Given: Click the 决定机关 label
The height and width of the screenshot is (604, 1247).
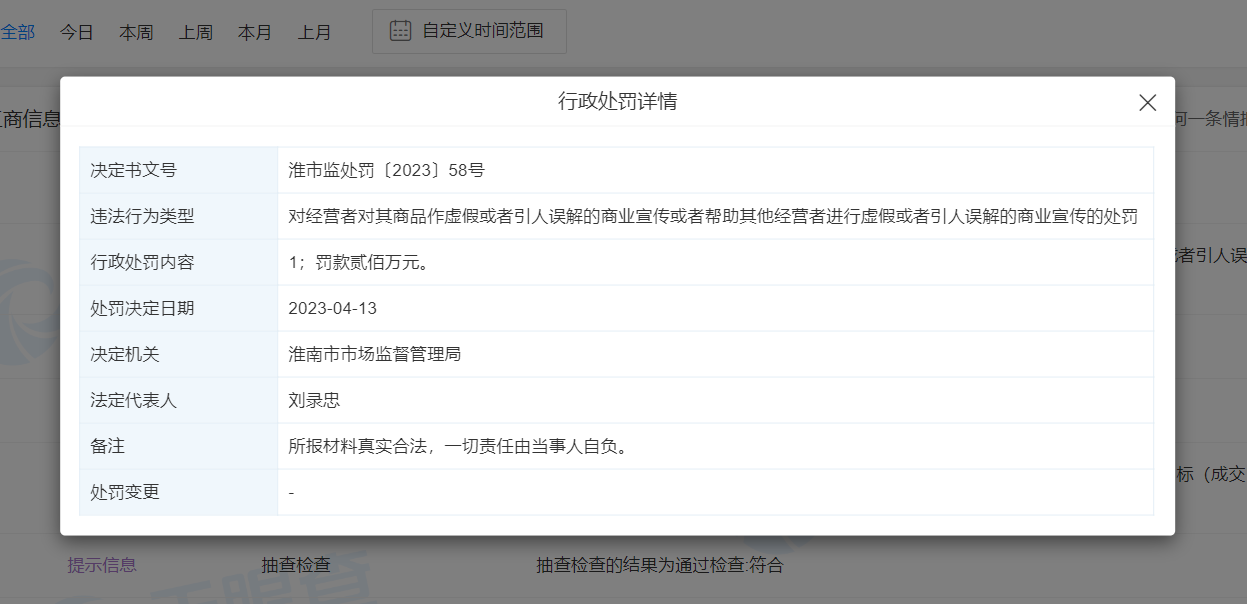Looking at the screenshot, I should tap(125, 354).
